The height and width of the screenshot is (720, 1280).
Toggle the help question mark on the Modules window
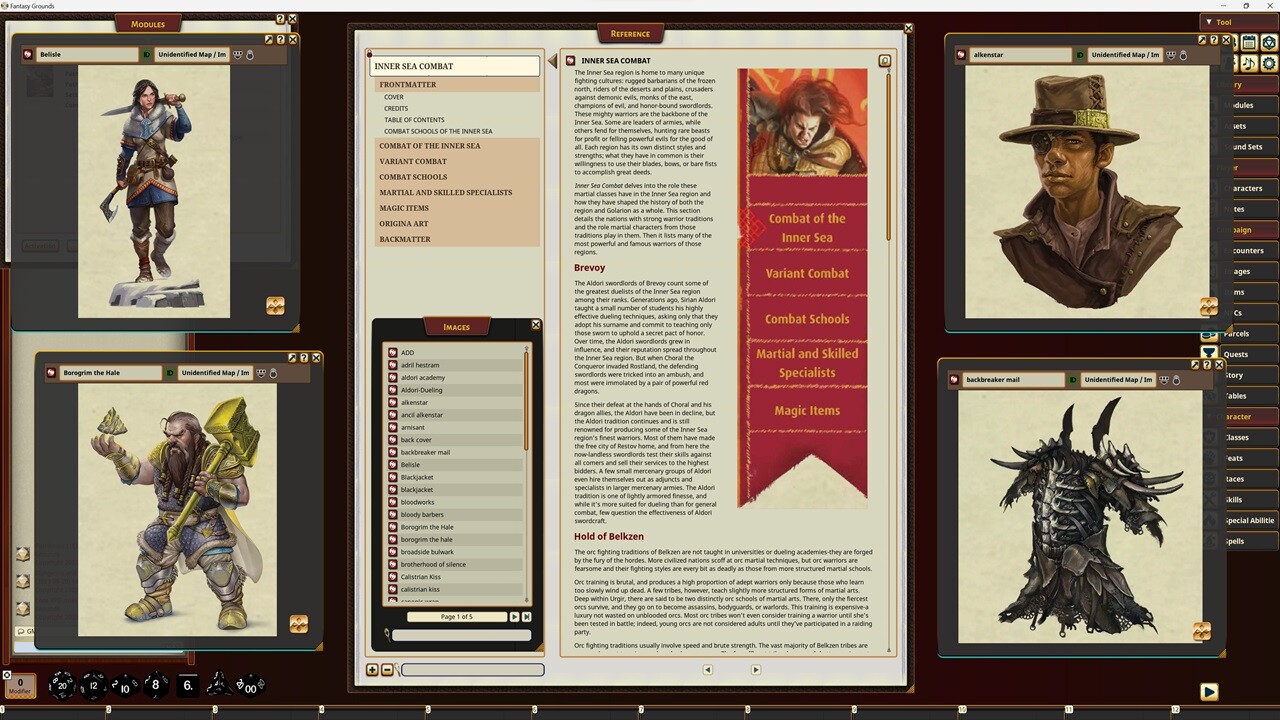click(280, 17)
